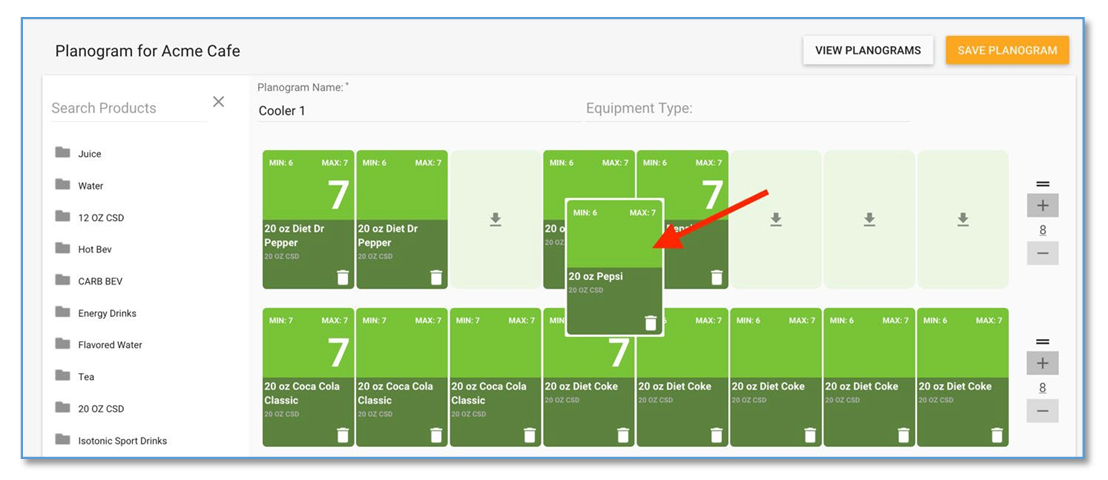This screenshot has width=1108, height=480.
Task: Open the Flavored Water folder
Action: [x=98, y=344]
